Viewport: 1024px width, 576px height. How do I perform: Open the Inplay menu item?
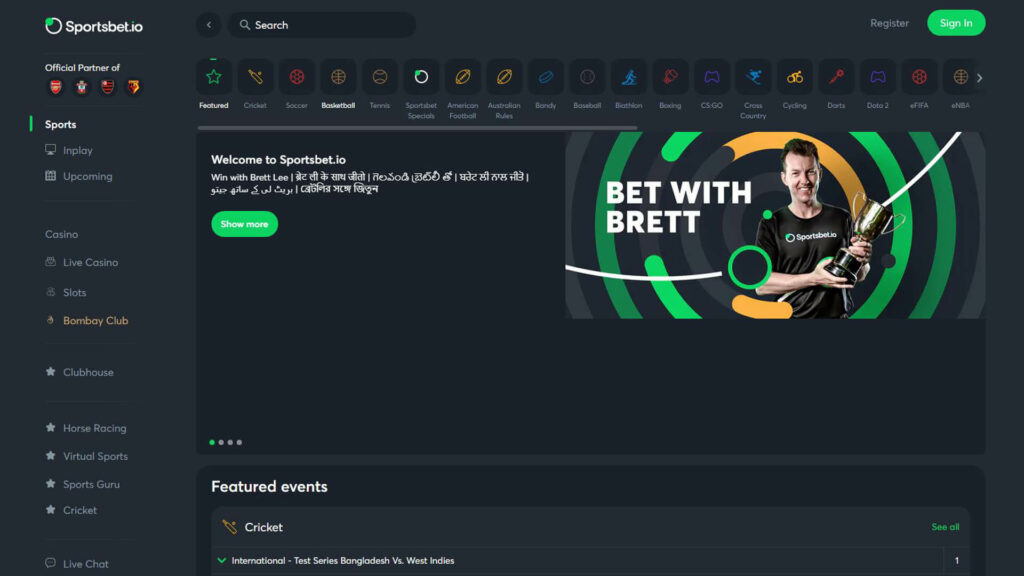(x=78, y=150)
